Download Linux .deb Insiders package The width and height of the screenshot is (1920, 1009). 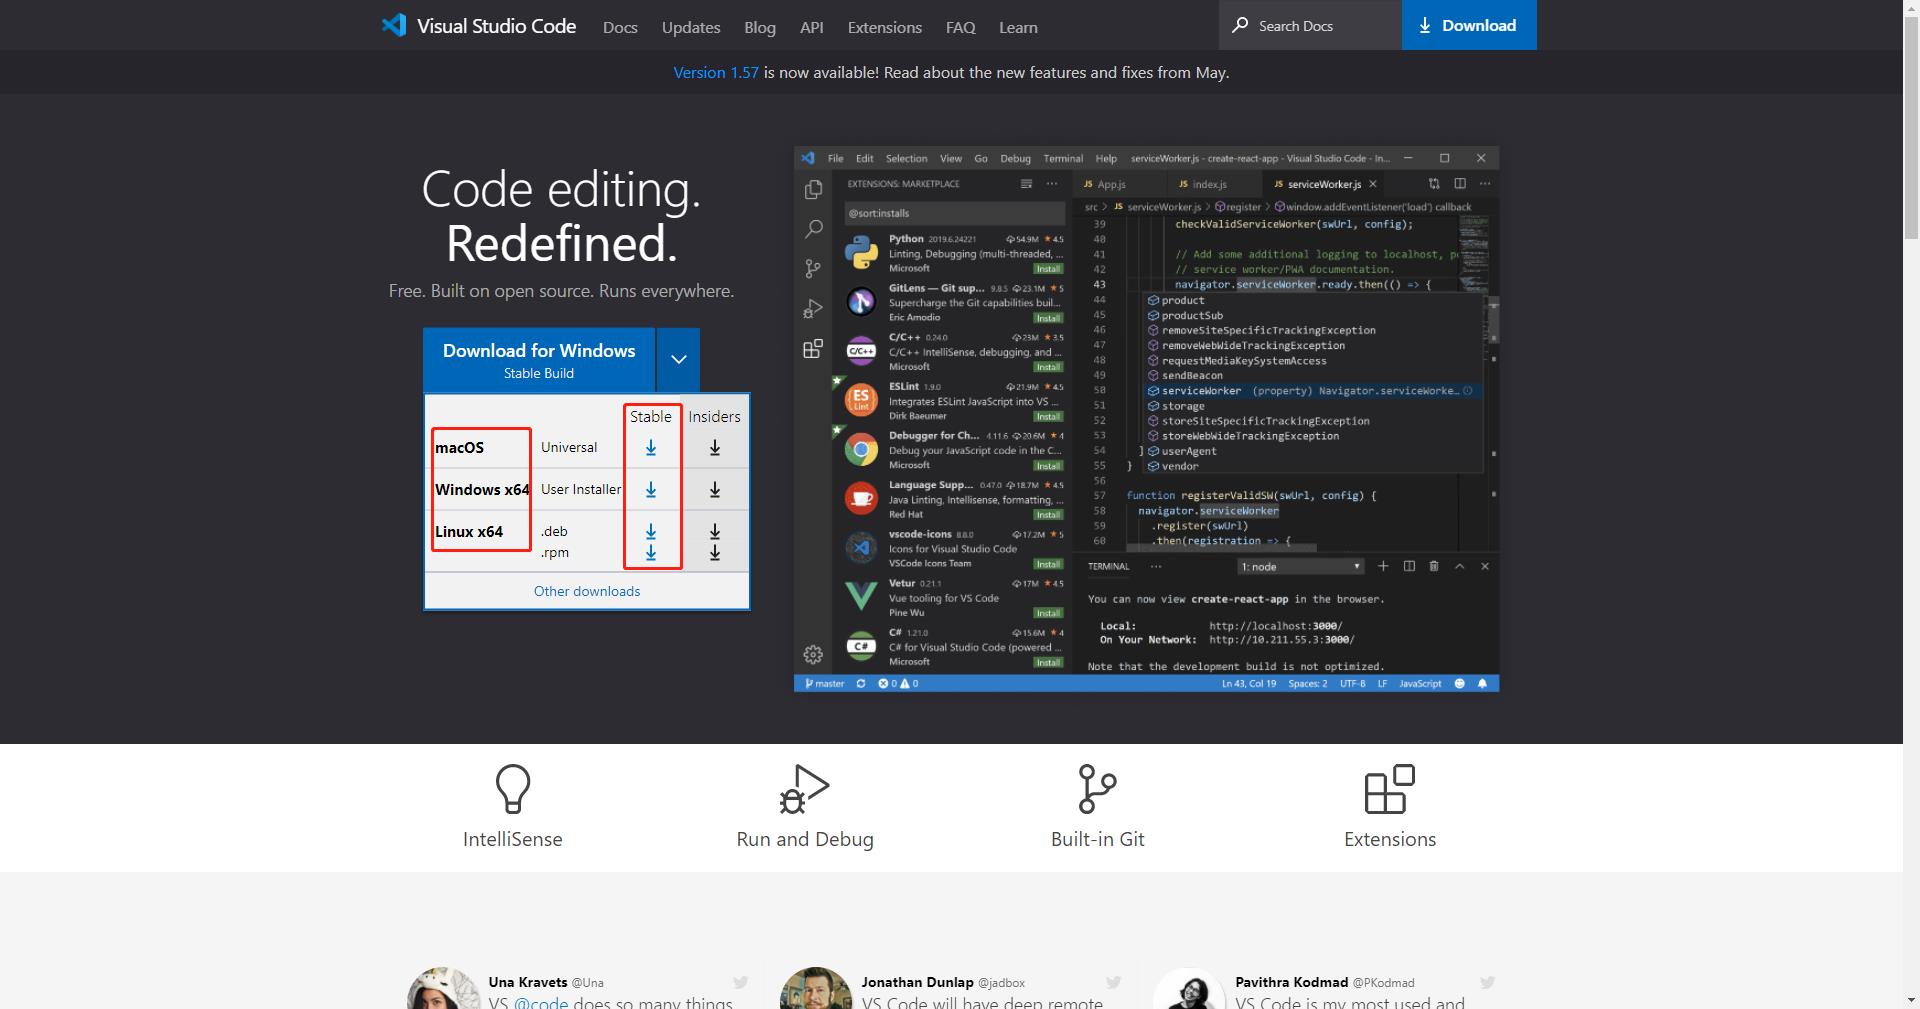click(715, 531)
